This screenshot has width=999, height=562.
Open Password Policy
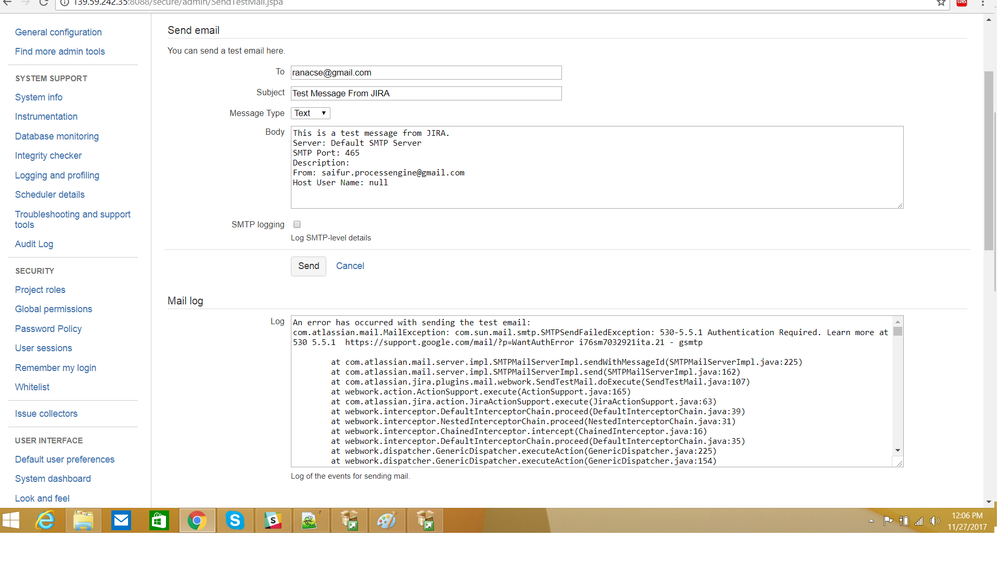click(48, 329)
